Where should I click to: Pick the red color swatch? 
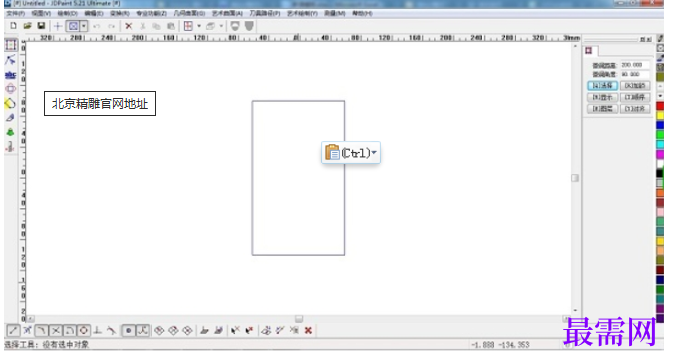coord(660,106)
